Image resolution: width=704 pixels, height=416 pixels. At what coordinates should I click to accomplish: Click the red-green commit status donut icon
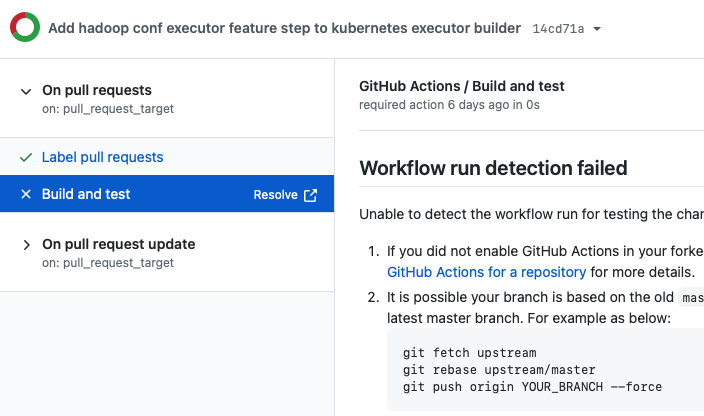[25, 27]
